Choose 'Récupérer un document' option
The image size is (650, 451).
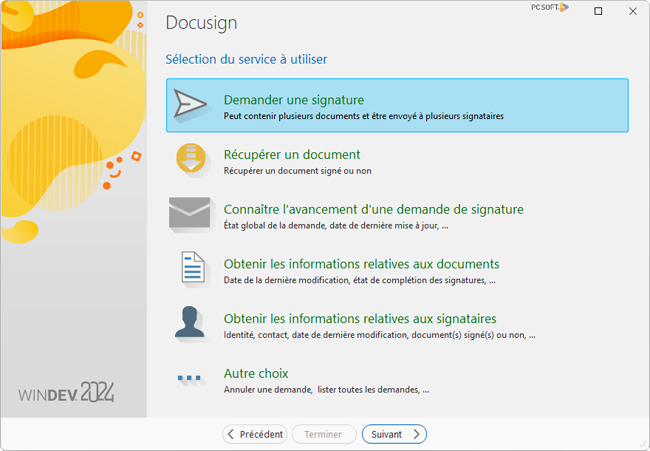point(292,155)
